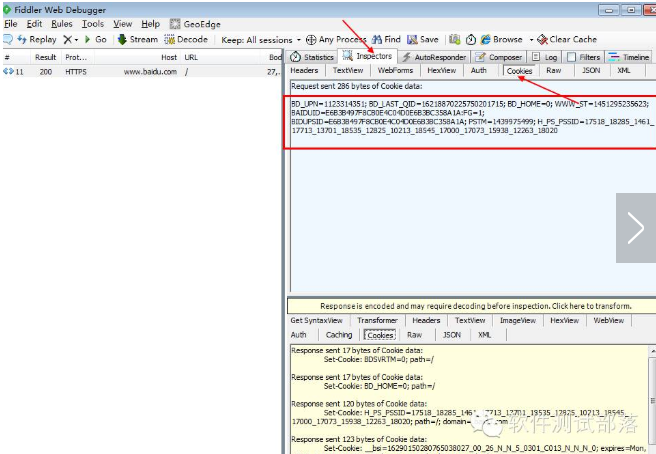Click the Save sessions icon
656x454 pixels.
411,40
